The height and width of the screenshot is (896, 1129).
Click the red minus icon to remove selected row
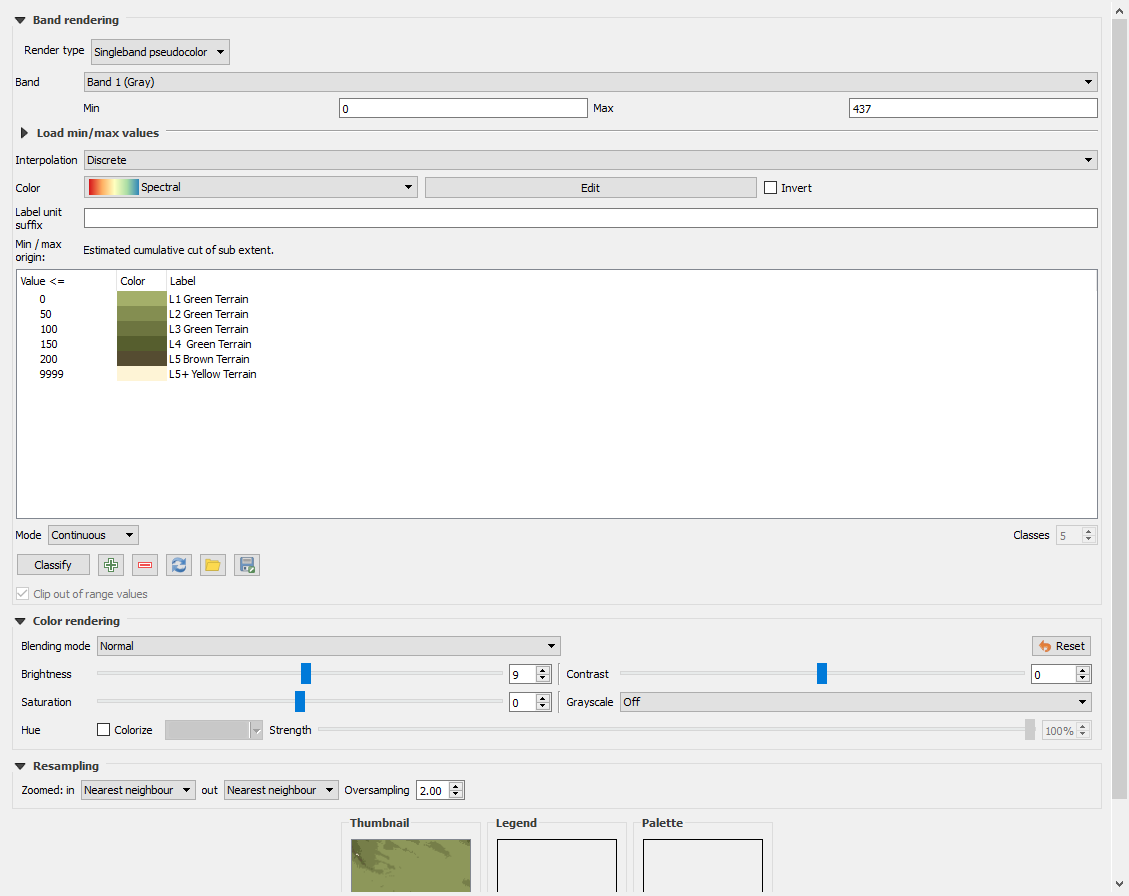pyautogui.click(x=144, y=565)
